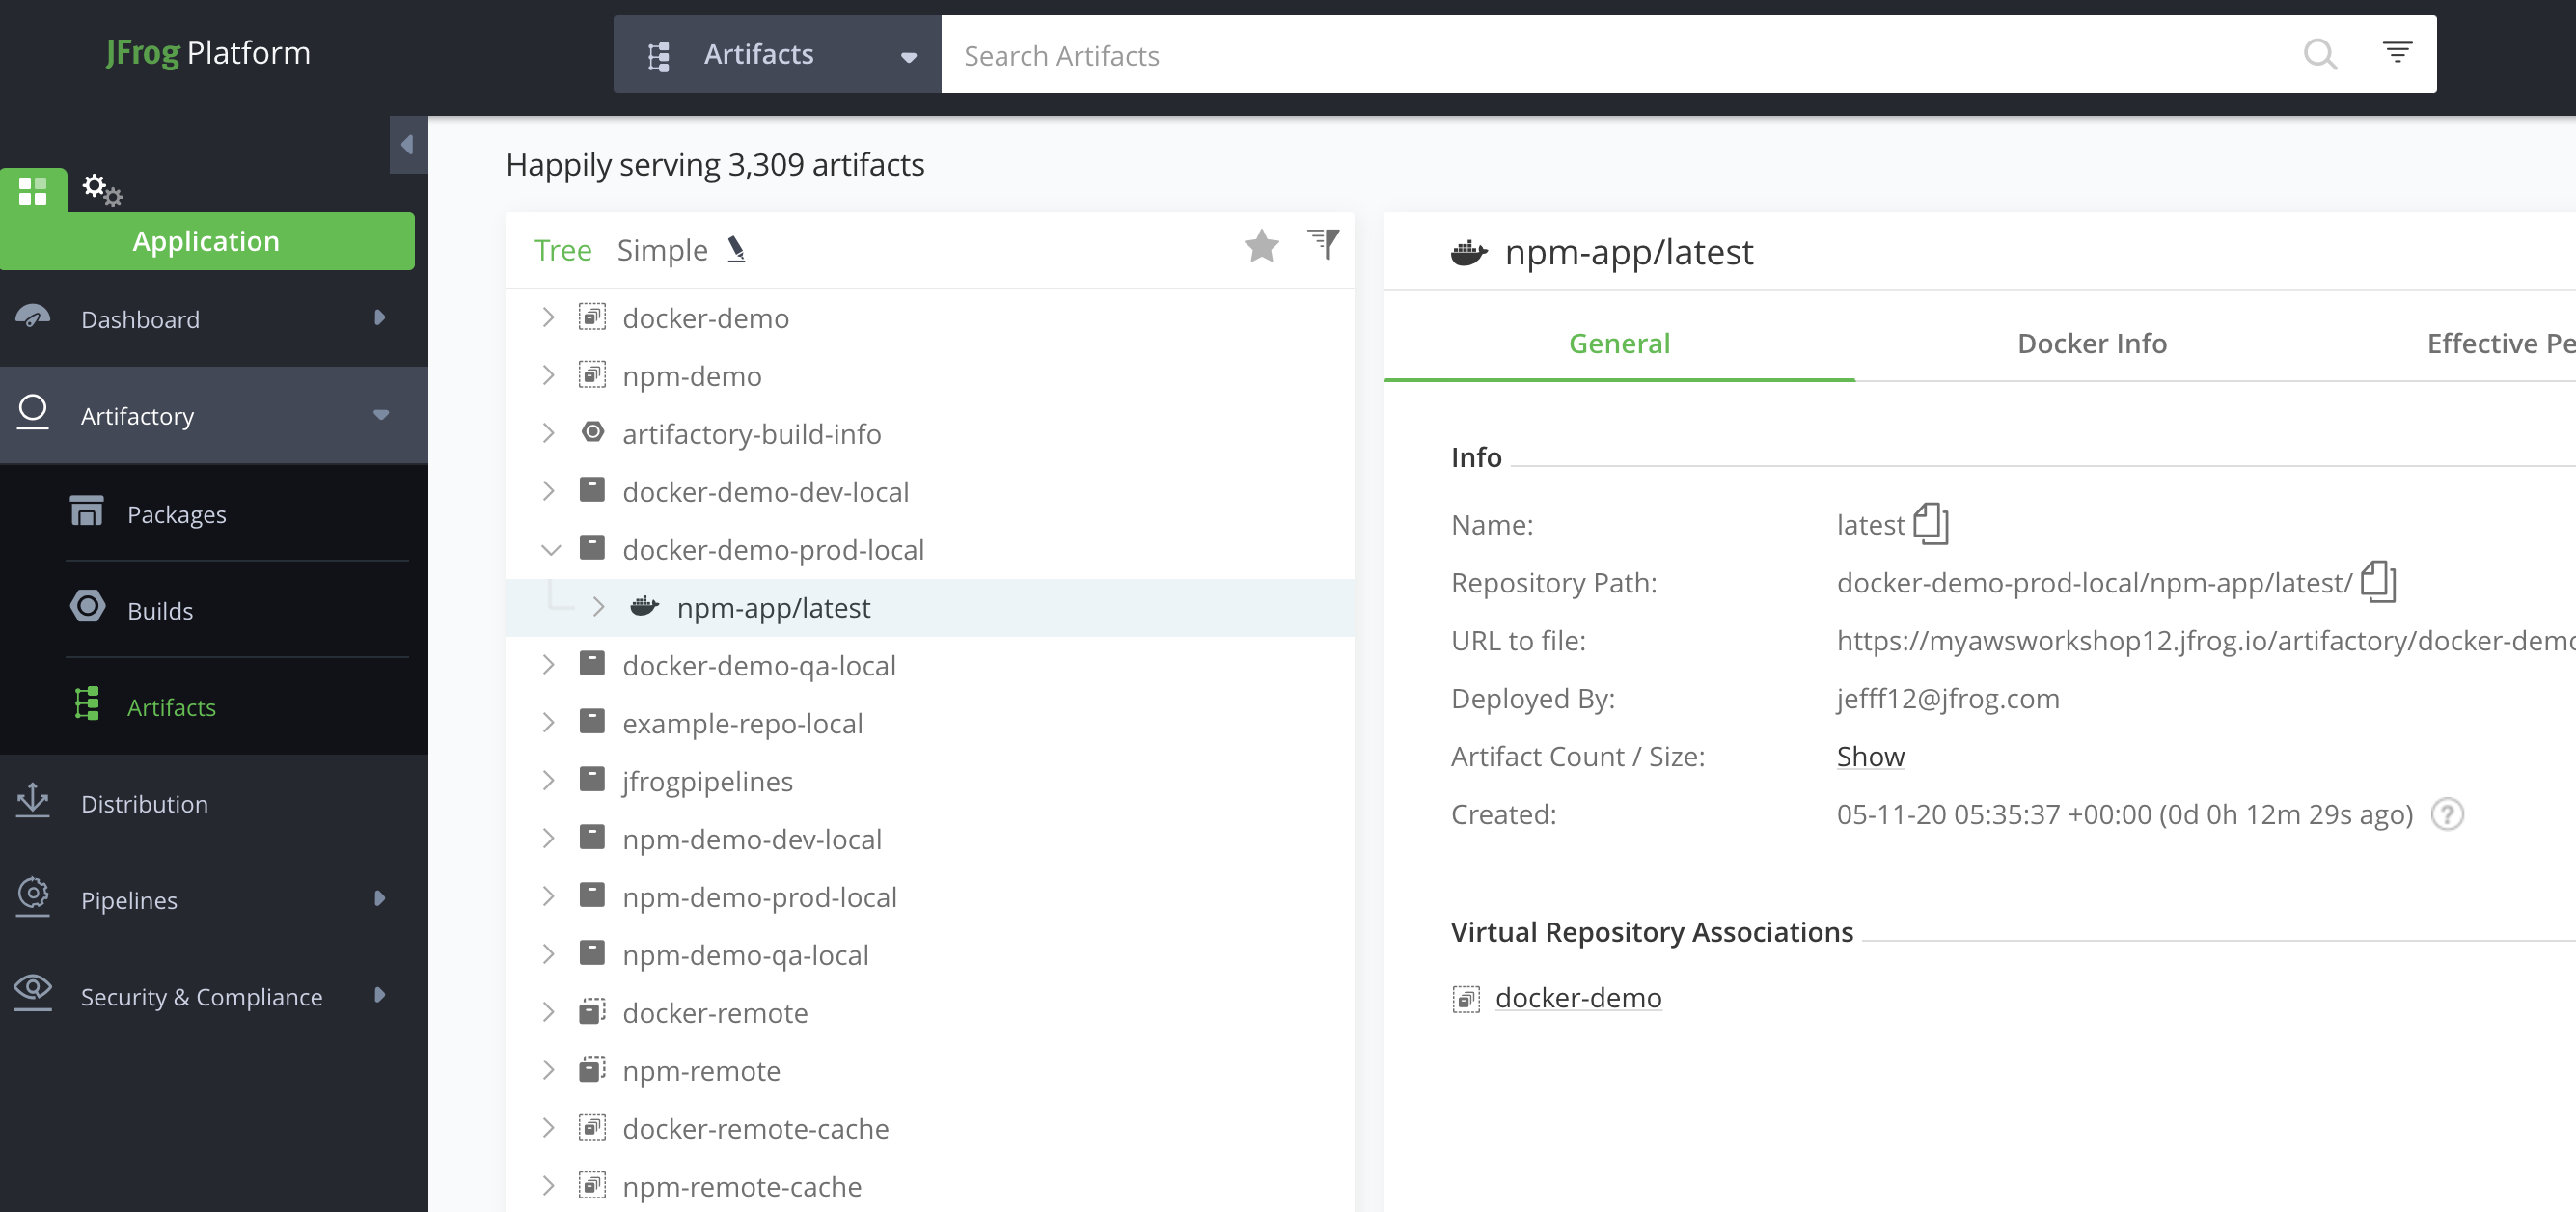Collapse the sidebar with arrow handle

(x=408, y=144)
